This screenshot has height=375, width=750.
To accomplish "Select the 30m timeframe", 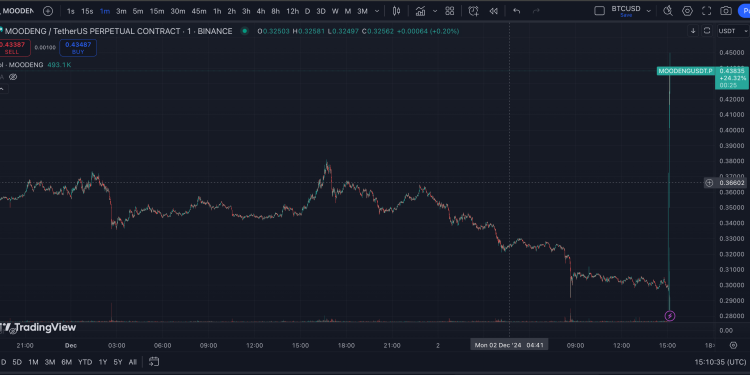I will [x=178, y=11].
